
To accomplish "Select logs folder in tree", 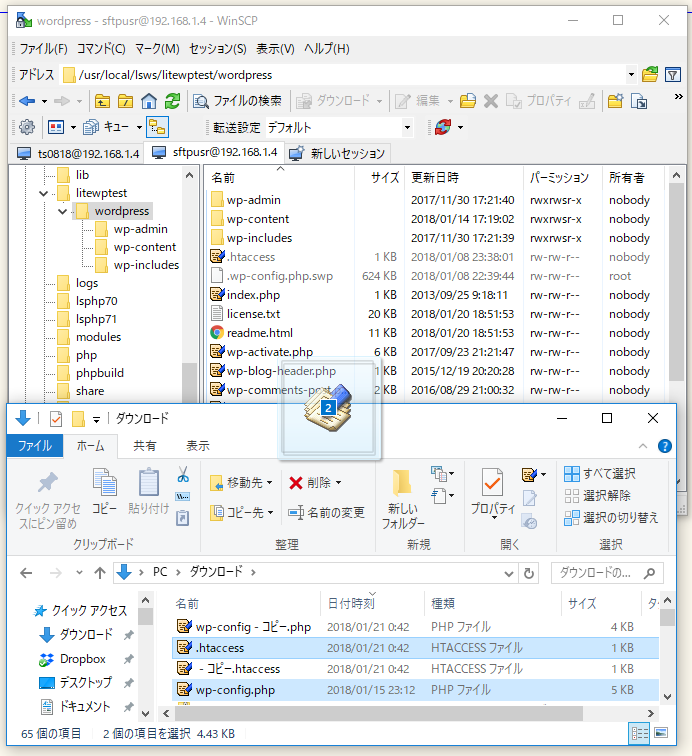I will 87,283.
